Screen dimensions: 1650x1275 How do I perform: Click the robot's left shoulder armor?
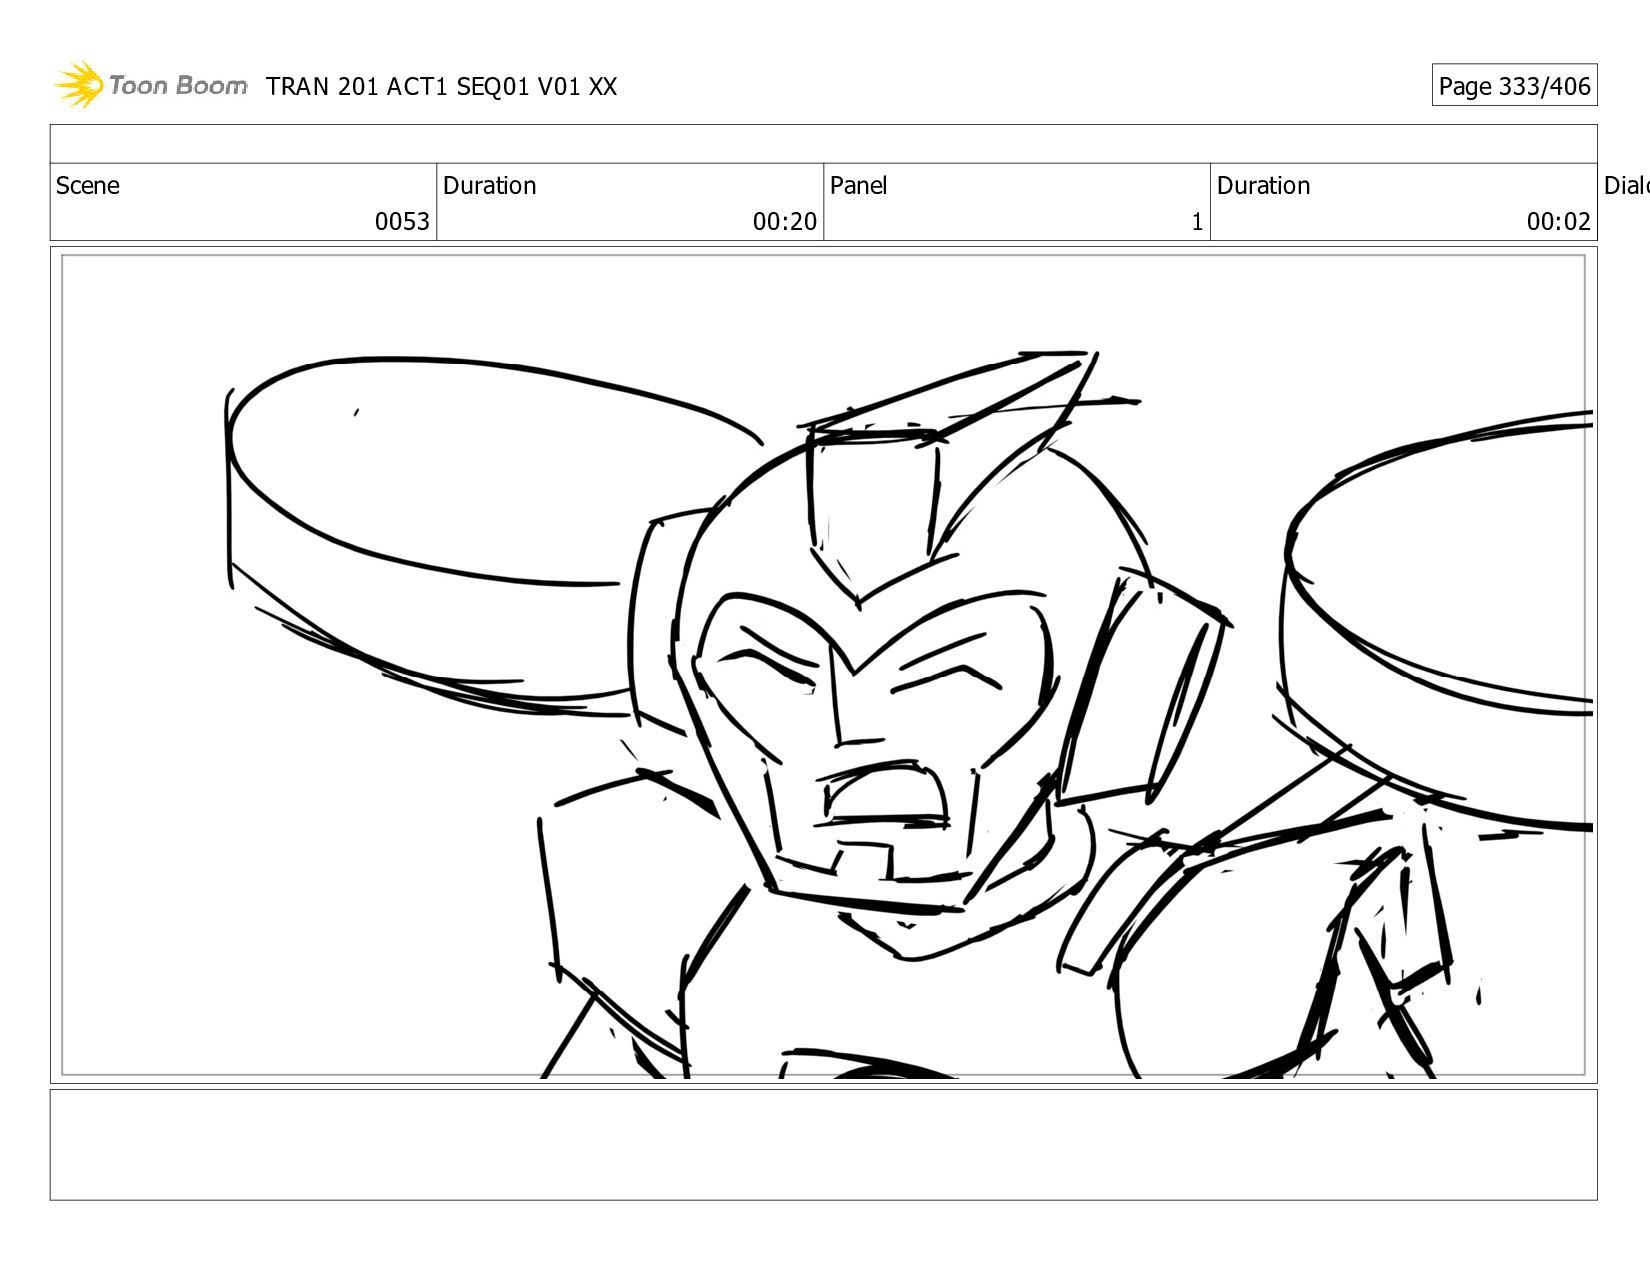[x=620, y=900]
